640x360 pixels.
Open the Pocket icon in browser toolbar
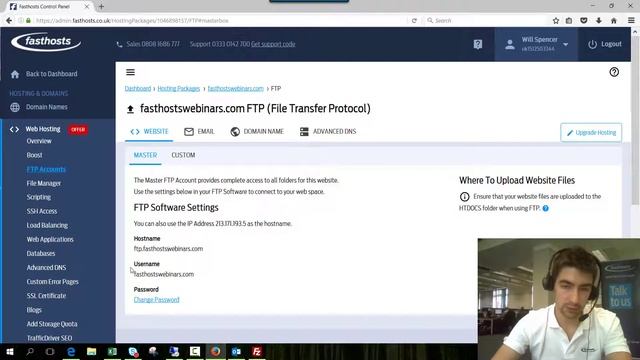point(584,20)
